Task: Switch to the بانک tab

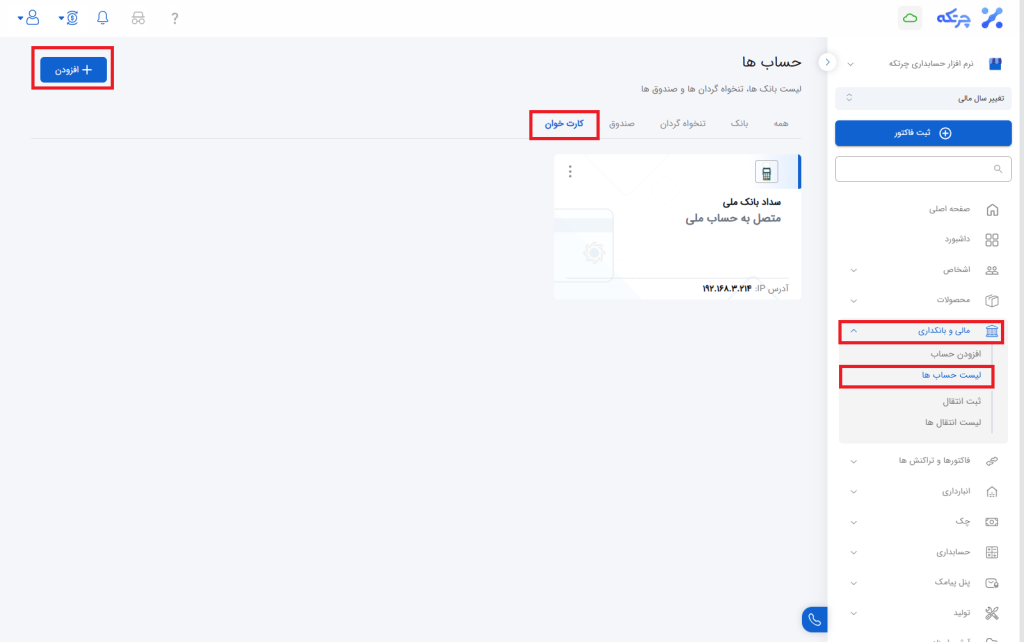Action: [739, 124]
